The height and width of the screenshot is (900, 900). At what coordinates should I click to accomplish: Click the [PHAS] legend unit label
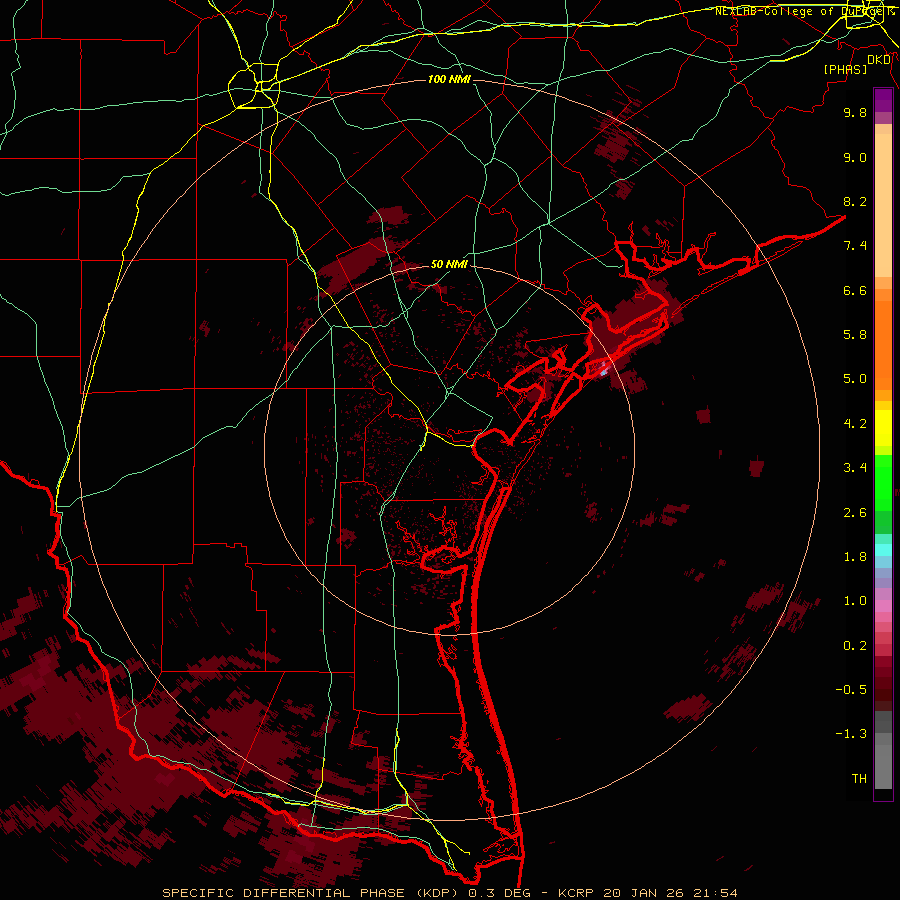pyautogui.click(x=845, y=69)
